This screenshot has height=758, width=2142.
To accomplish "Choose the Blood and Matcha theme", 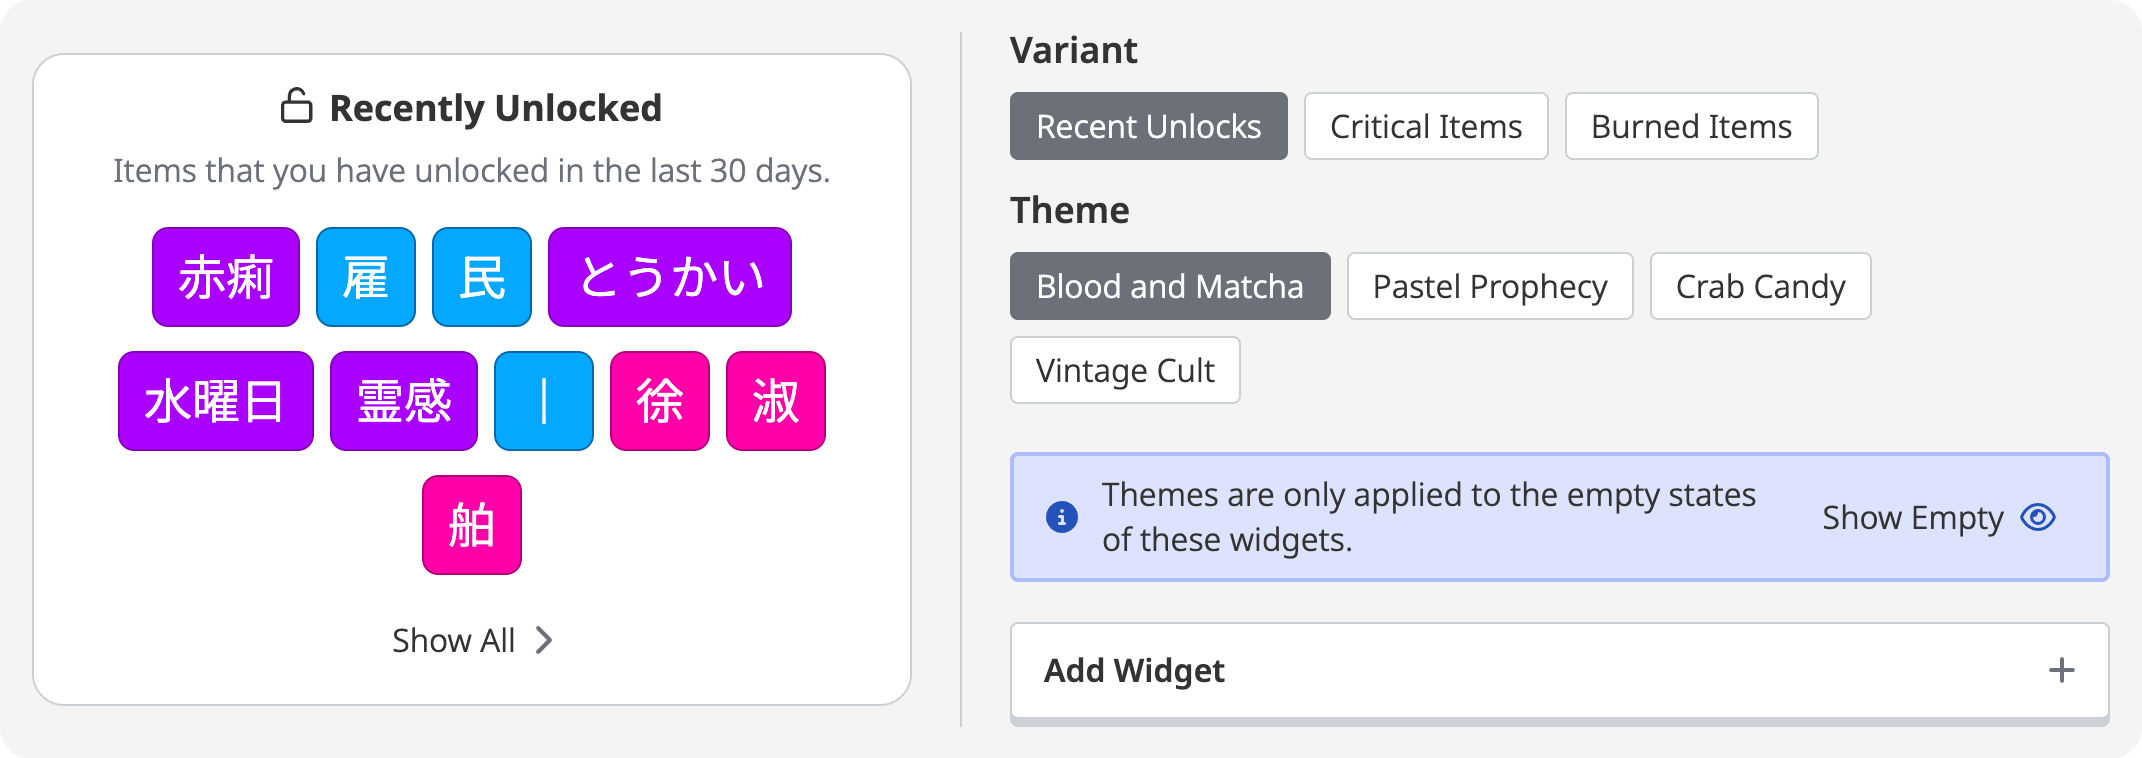I will tap(1169, 287).
